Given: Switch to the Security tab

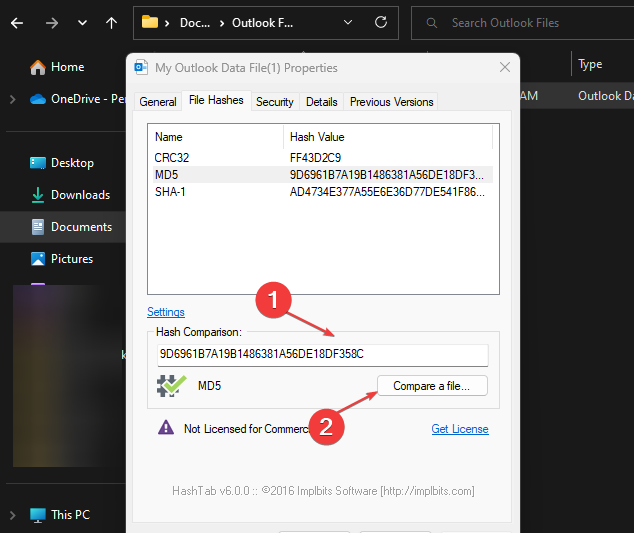Looking at the screenshot, I should coord(275,102).
